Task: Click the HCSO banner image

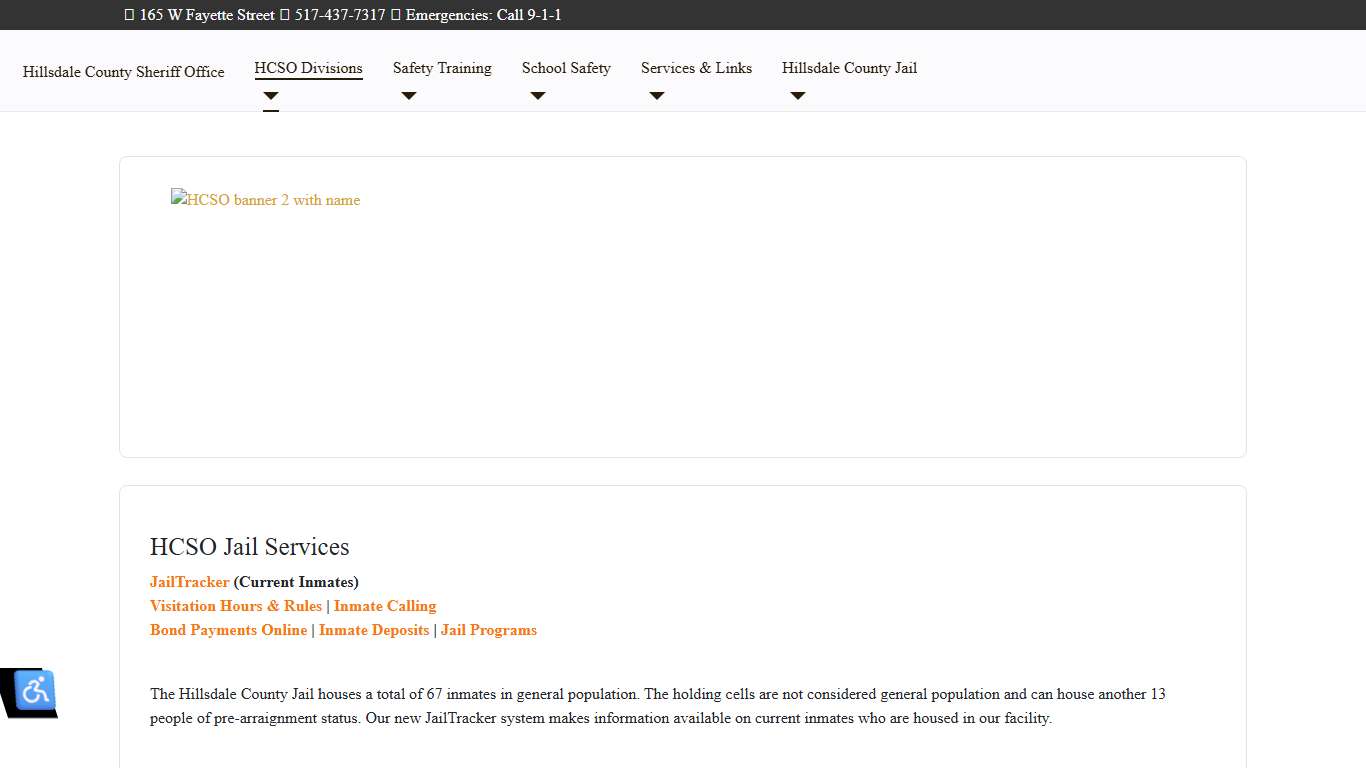Action: pos(266,200)
